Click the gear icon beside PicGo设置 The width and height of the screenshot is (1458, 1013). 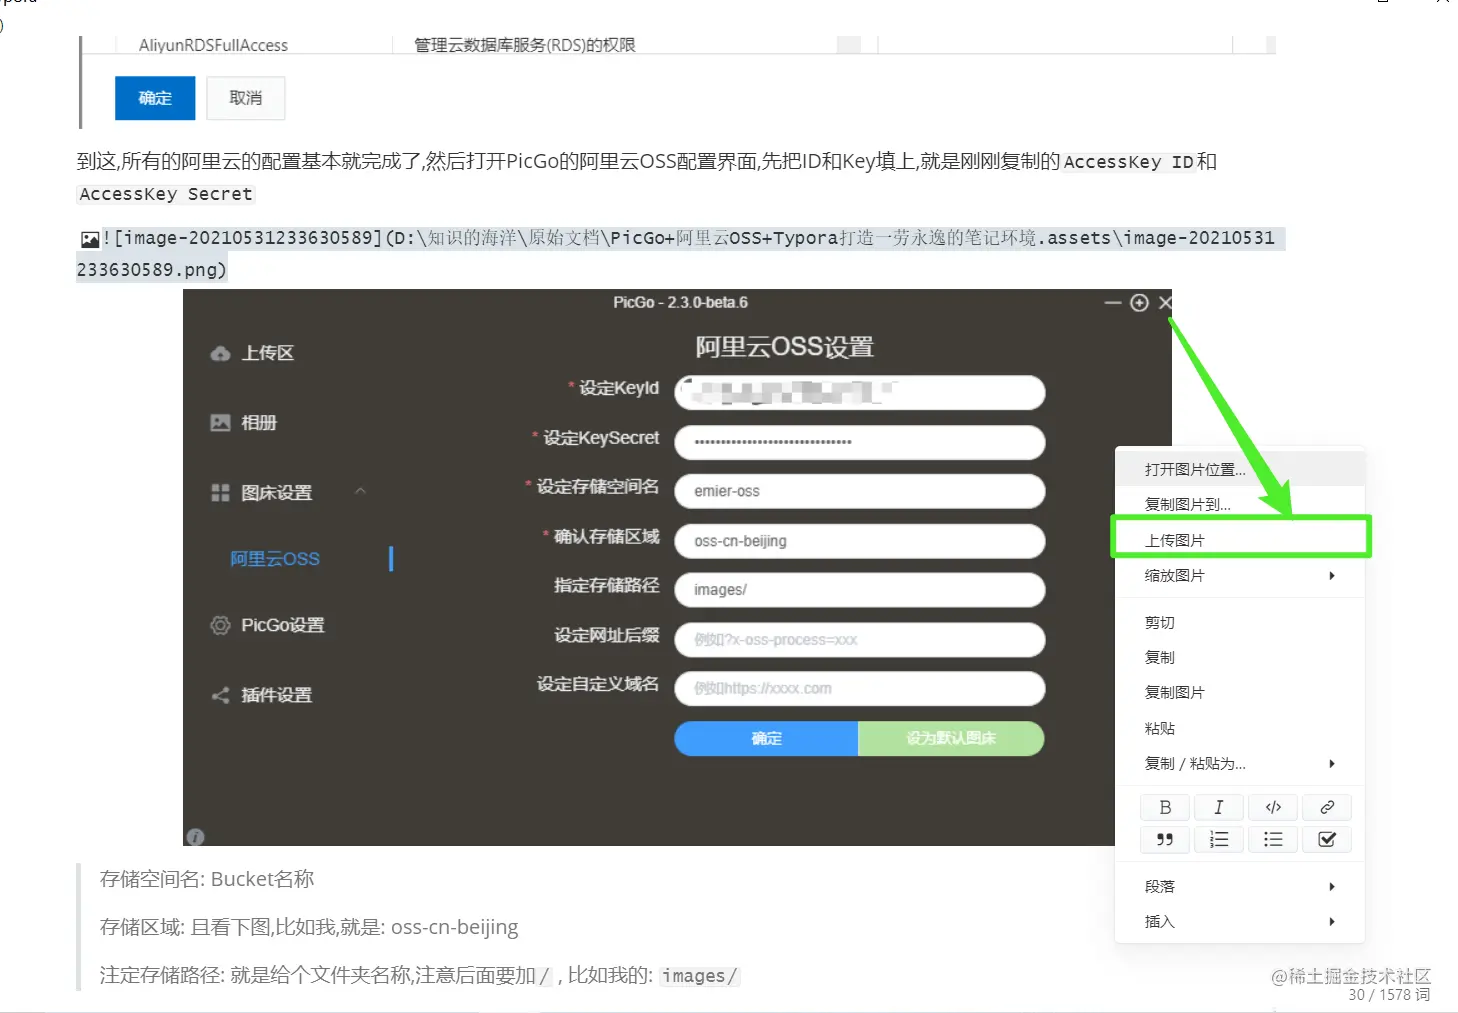tap(220, 625)
